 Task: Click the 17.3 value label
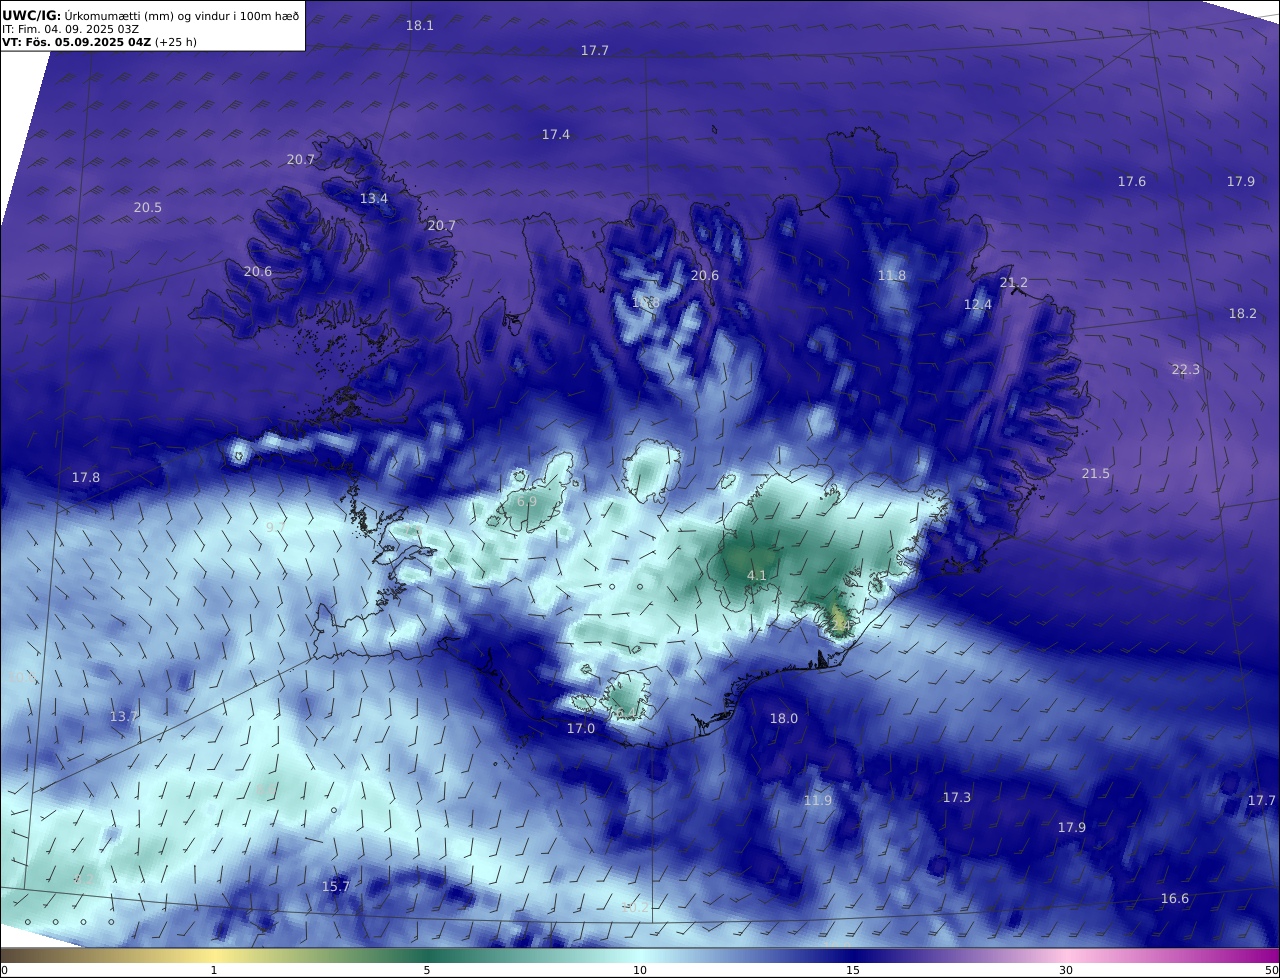[957, 797]
